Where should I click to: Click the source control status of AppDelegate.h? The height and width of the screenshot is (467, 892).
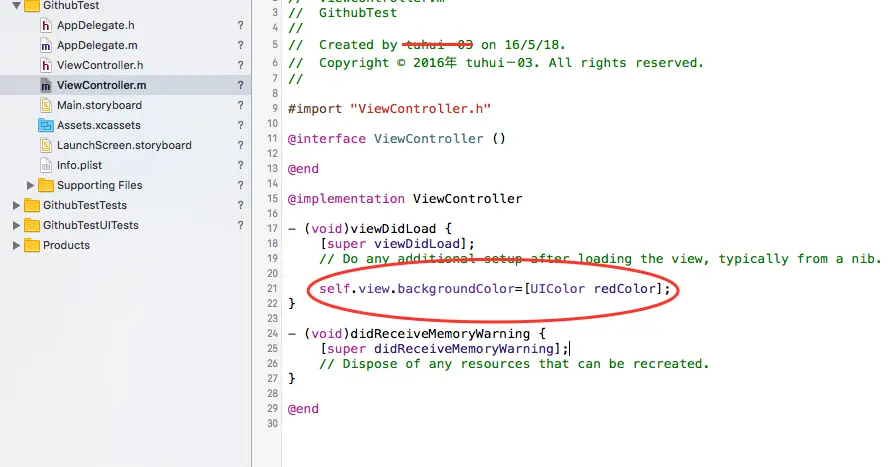[x=240, y=26]
